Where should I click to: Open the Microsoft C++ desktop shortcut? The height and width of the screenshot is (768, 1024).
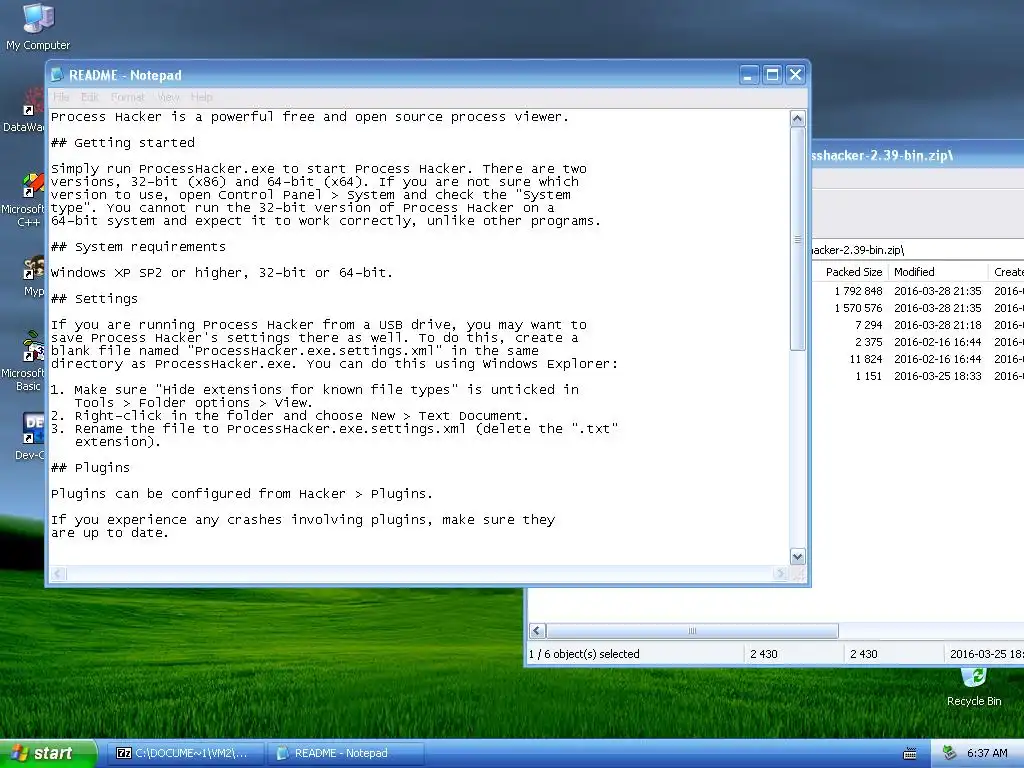tap(26, 200)
